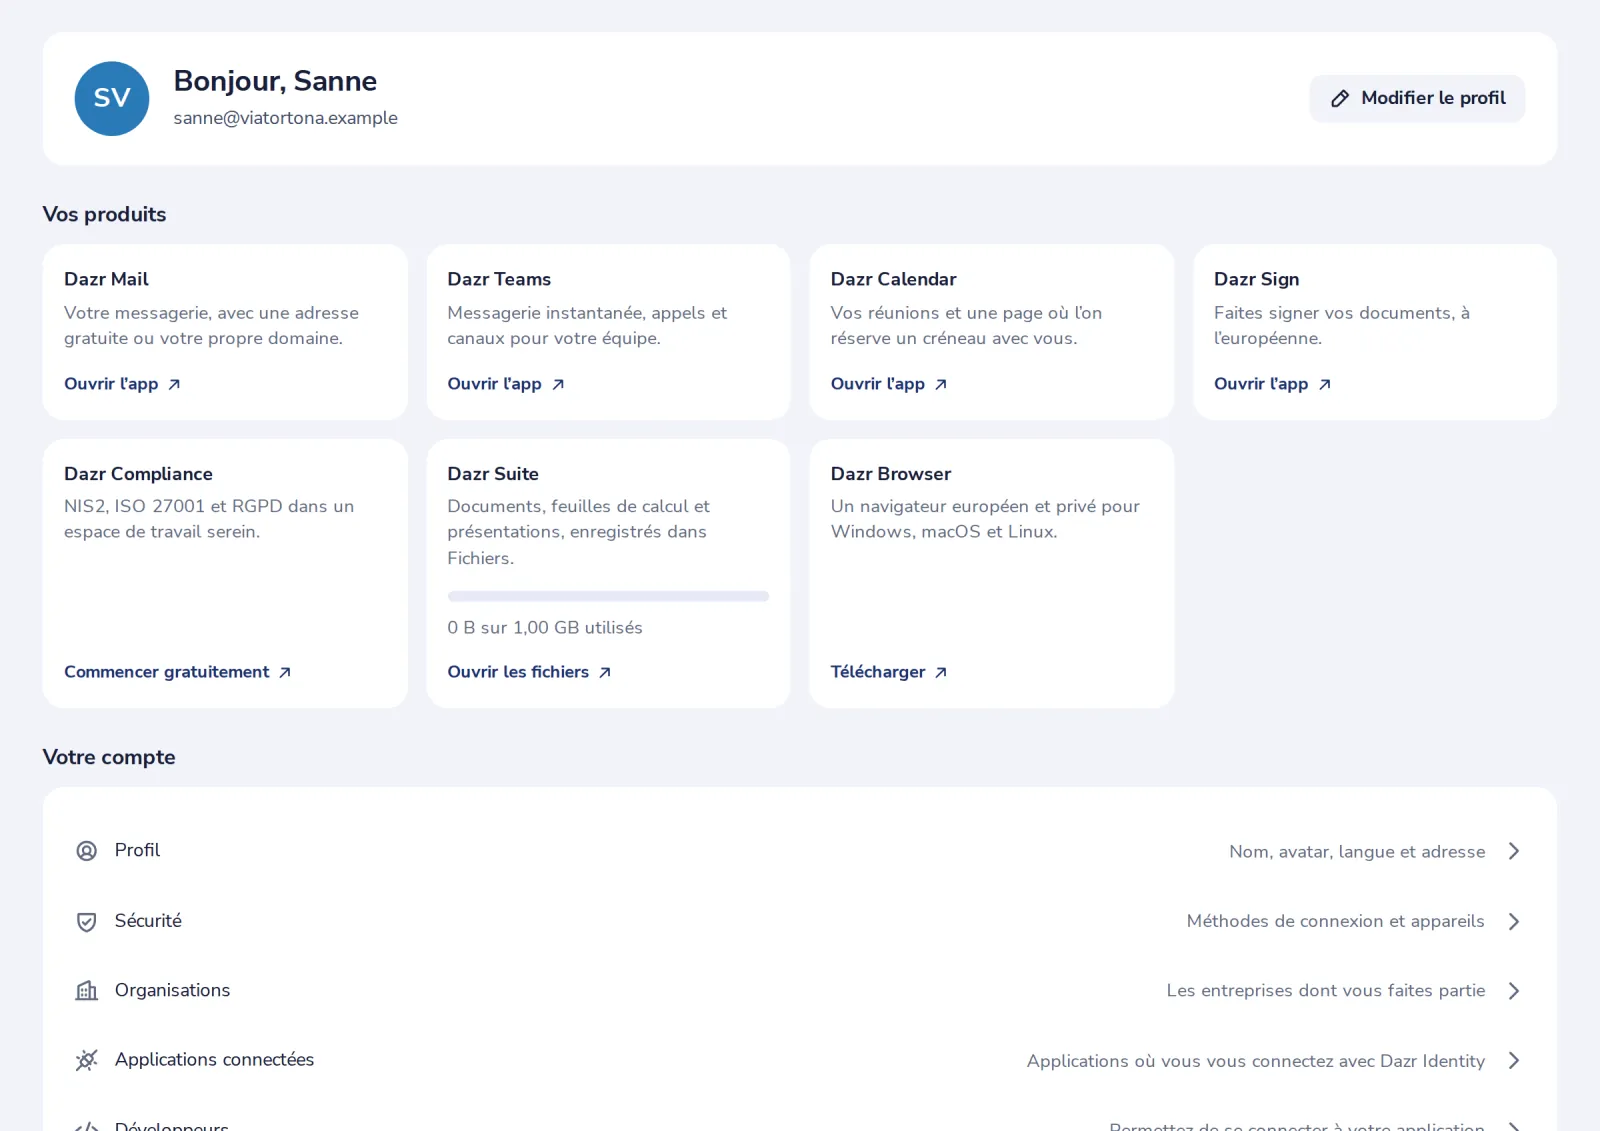Click the arrow icon beside Dazr Calendar Ouvrir l'app
1600x1131 pixels.
click(941, 384)
